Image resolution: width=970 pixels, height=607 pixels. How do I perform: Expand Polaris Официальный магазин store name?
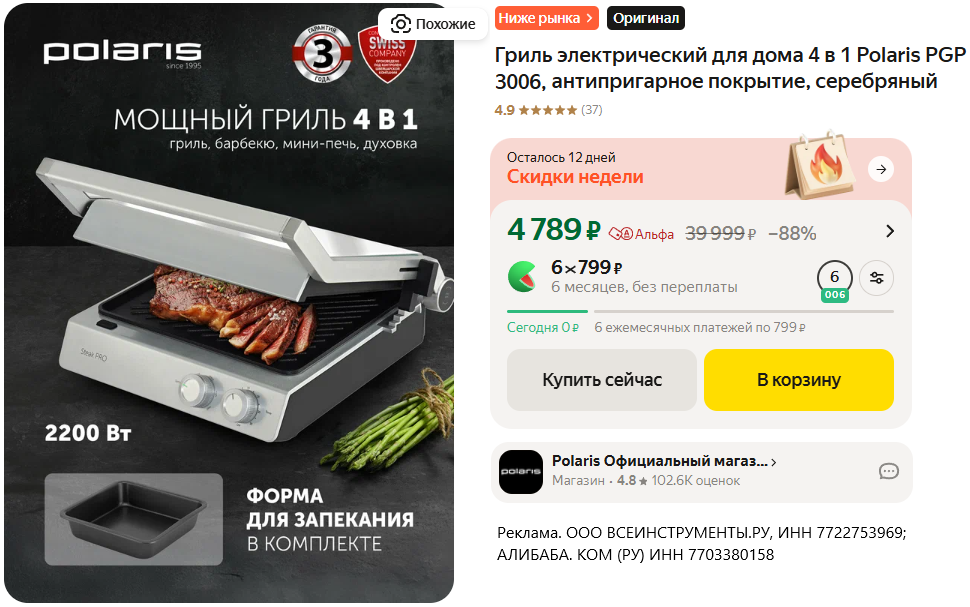(664, 462)
